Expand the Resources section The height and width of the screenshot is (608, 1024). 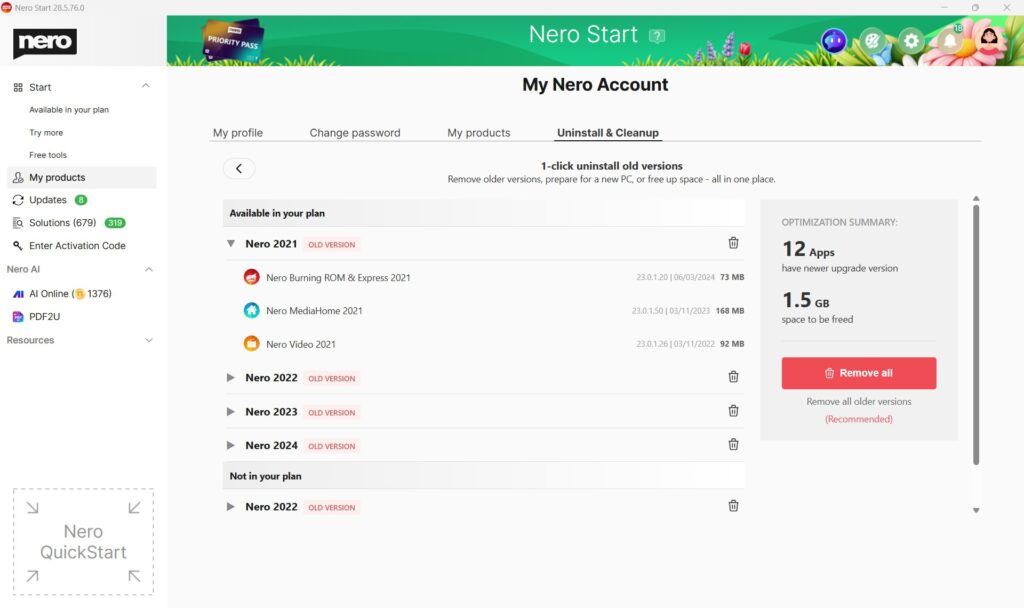click(149, 340)
